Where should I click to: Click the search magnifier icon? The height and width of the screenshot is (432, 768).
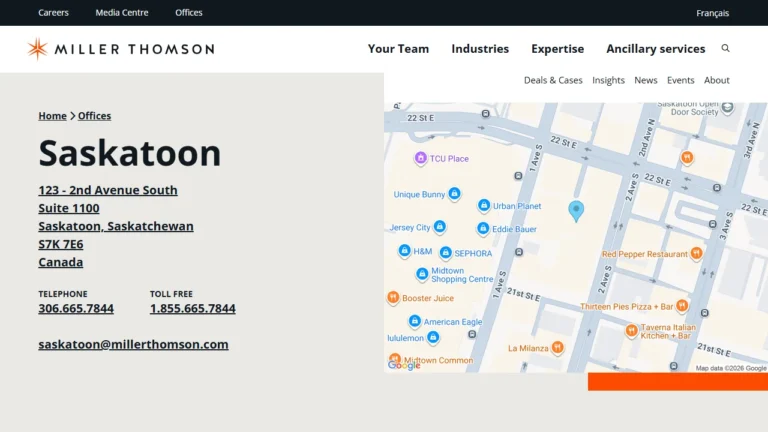coord(725,48)
